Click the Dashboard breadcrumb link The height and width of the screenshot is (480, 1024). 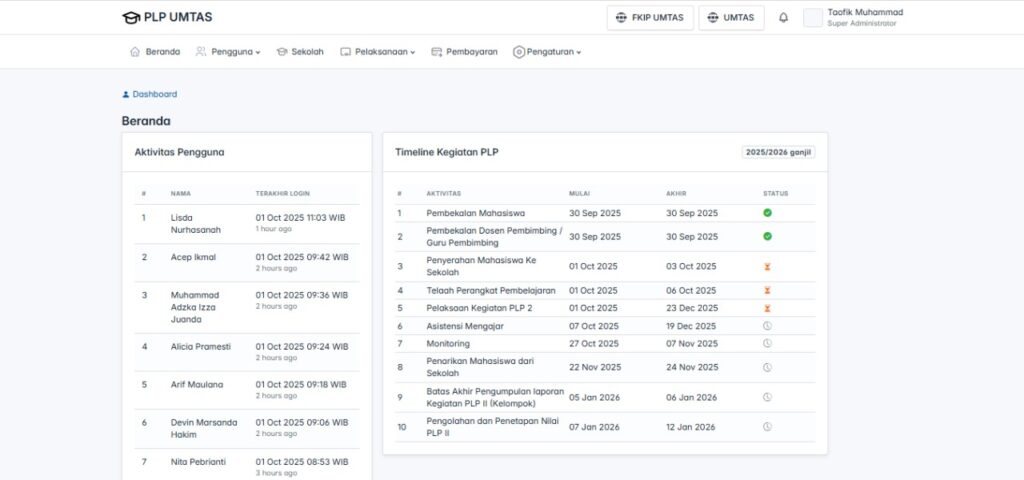tap(154, 94)
